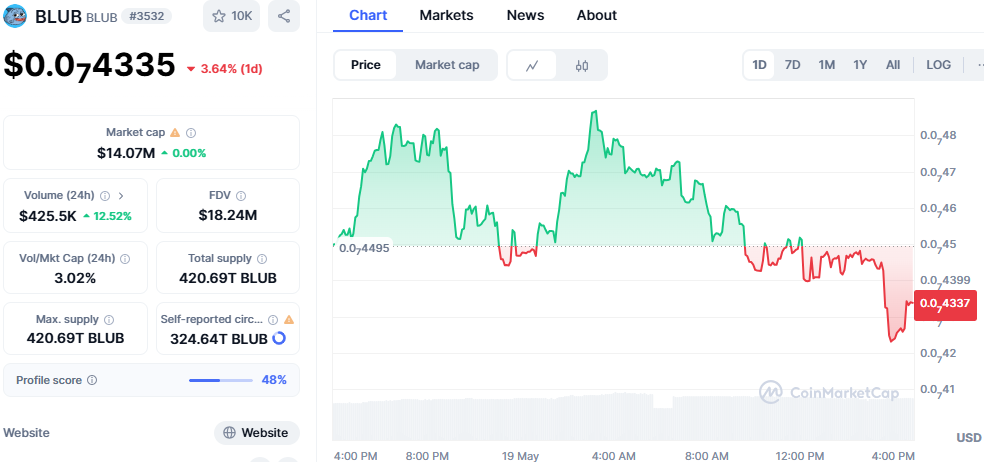Screen dimensions: 984x462
Task: Choose the All time range
Action: point(893,65)
